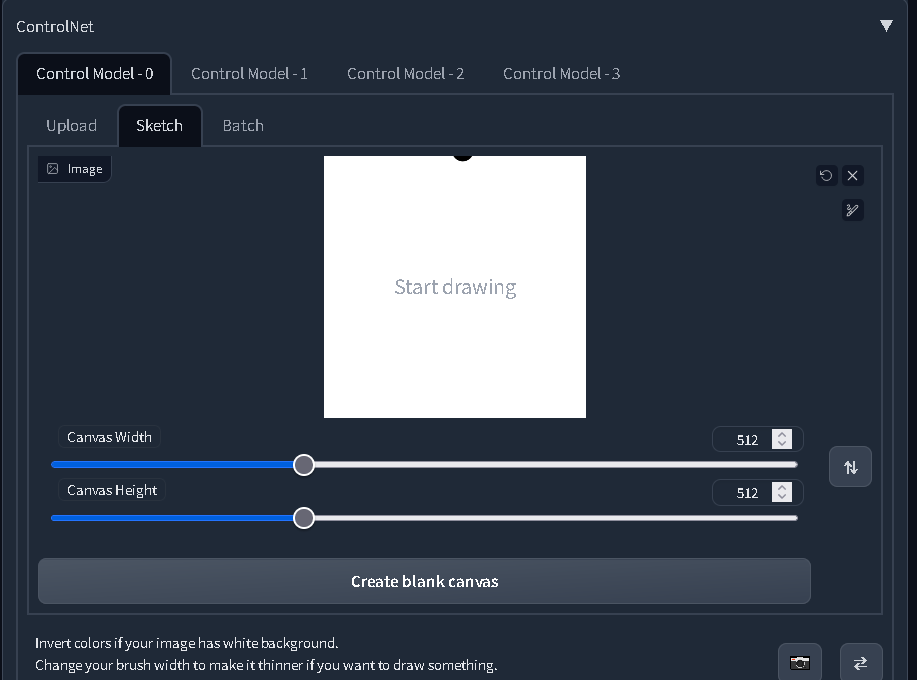Open the Control Model - 2 tab
Screen dimensions: 917x680
tap(405, 73)
